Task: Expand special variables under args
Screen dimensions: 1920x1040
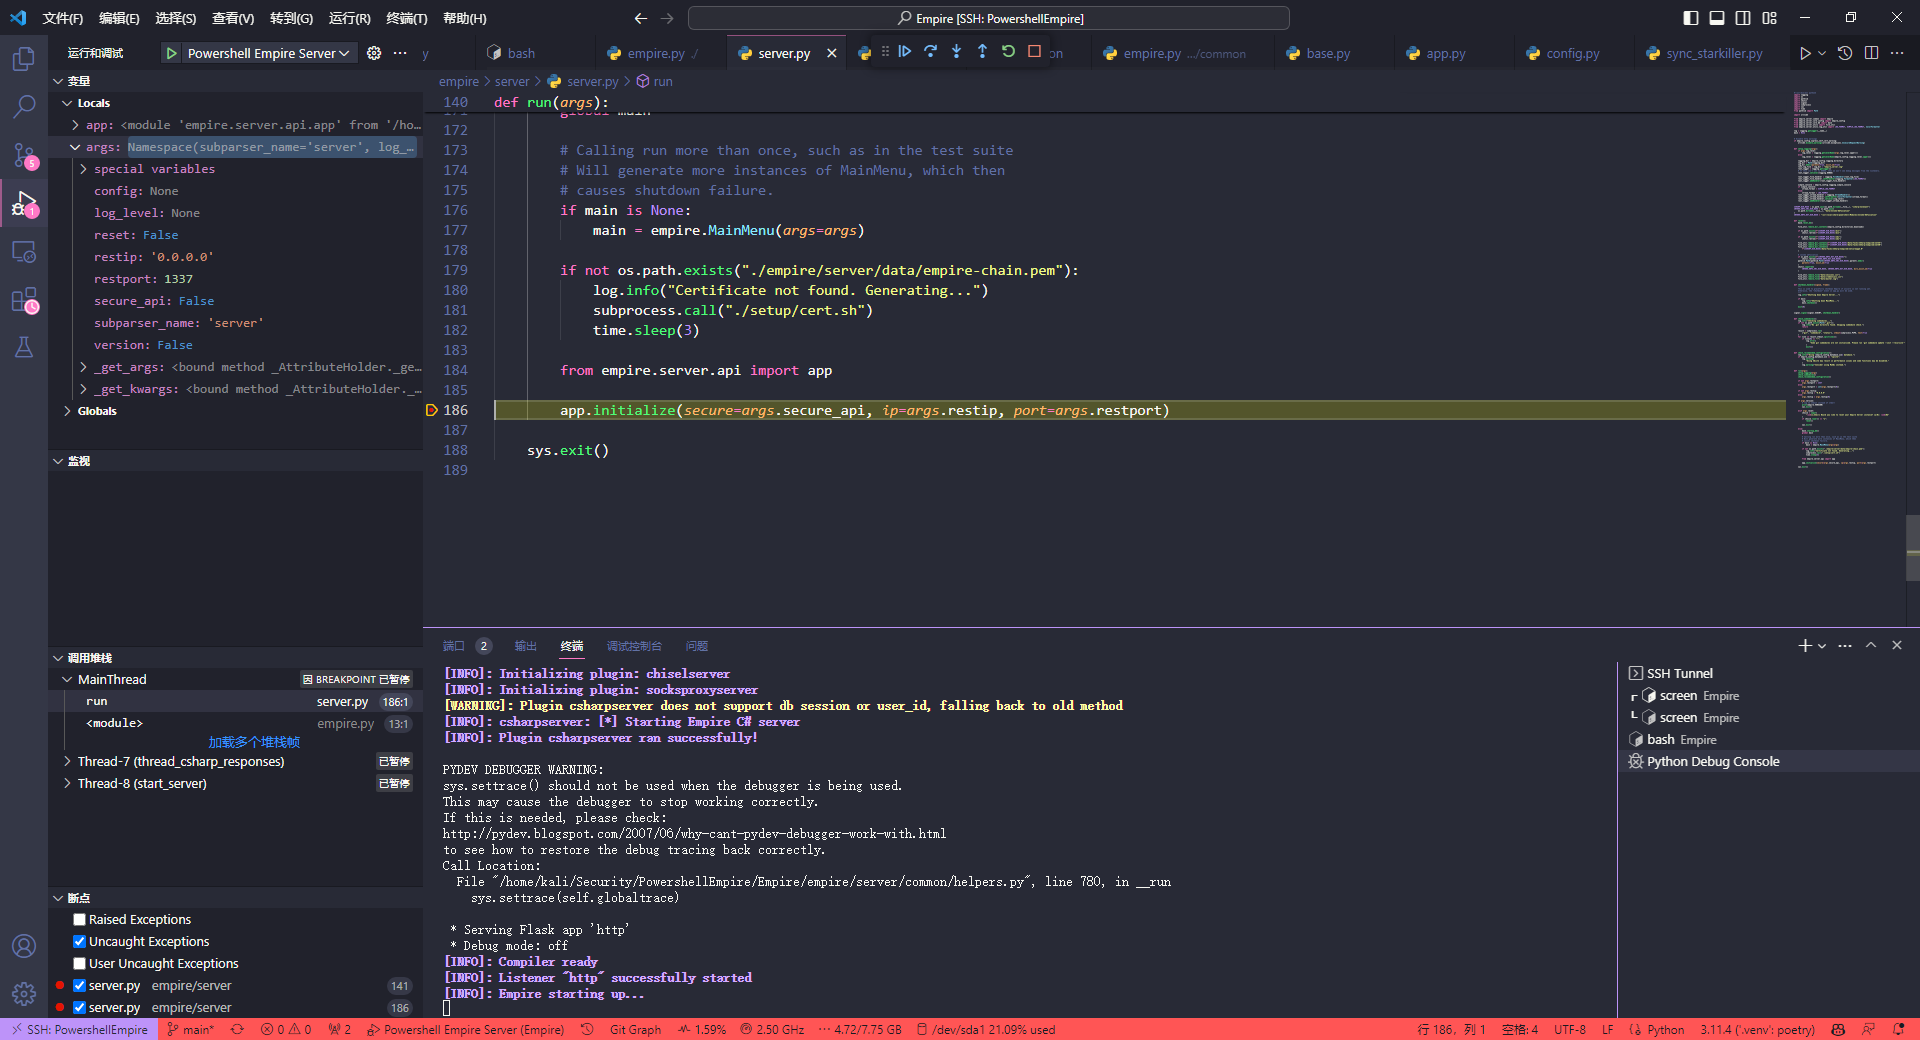Action: pos(83,169)
